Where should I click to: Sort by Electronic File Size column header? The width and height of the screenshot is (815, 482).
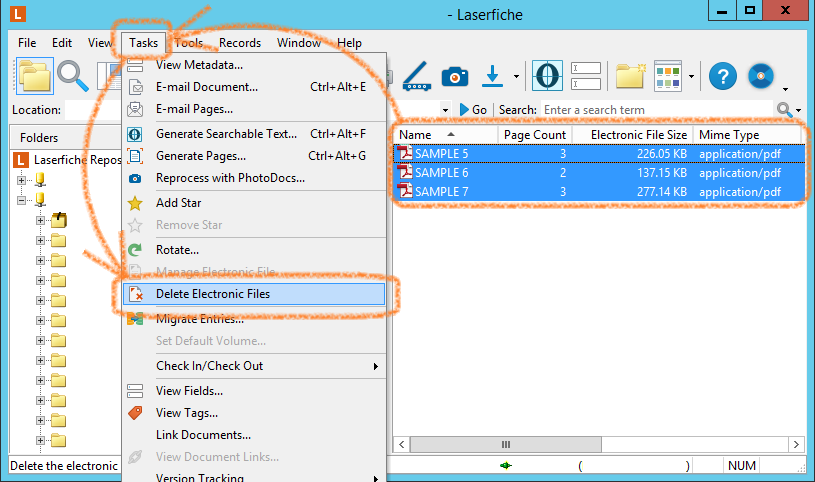coord(633,135)
